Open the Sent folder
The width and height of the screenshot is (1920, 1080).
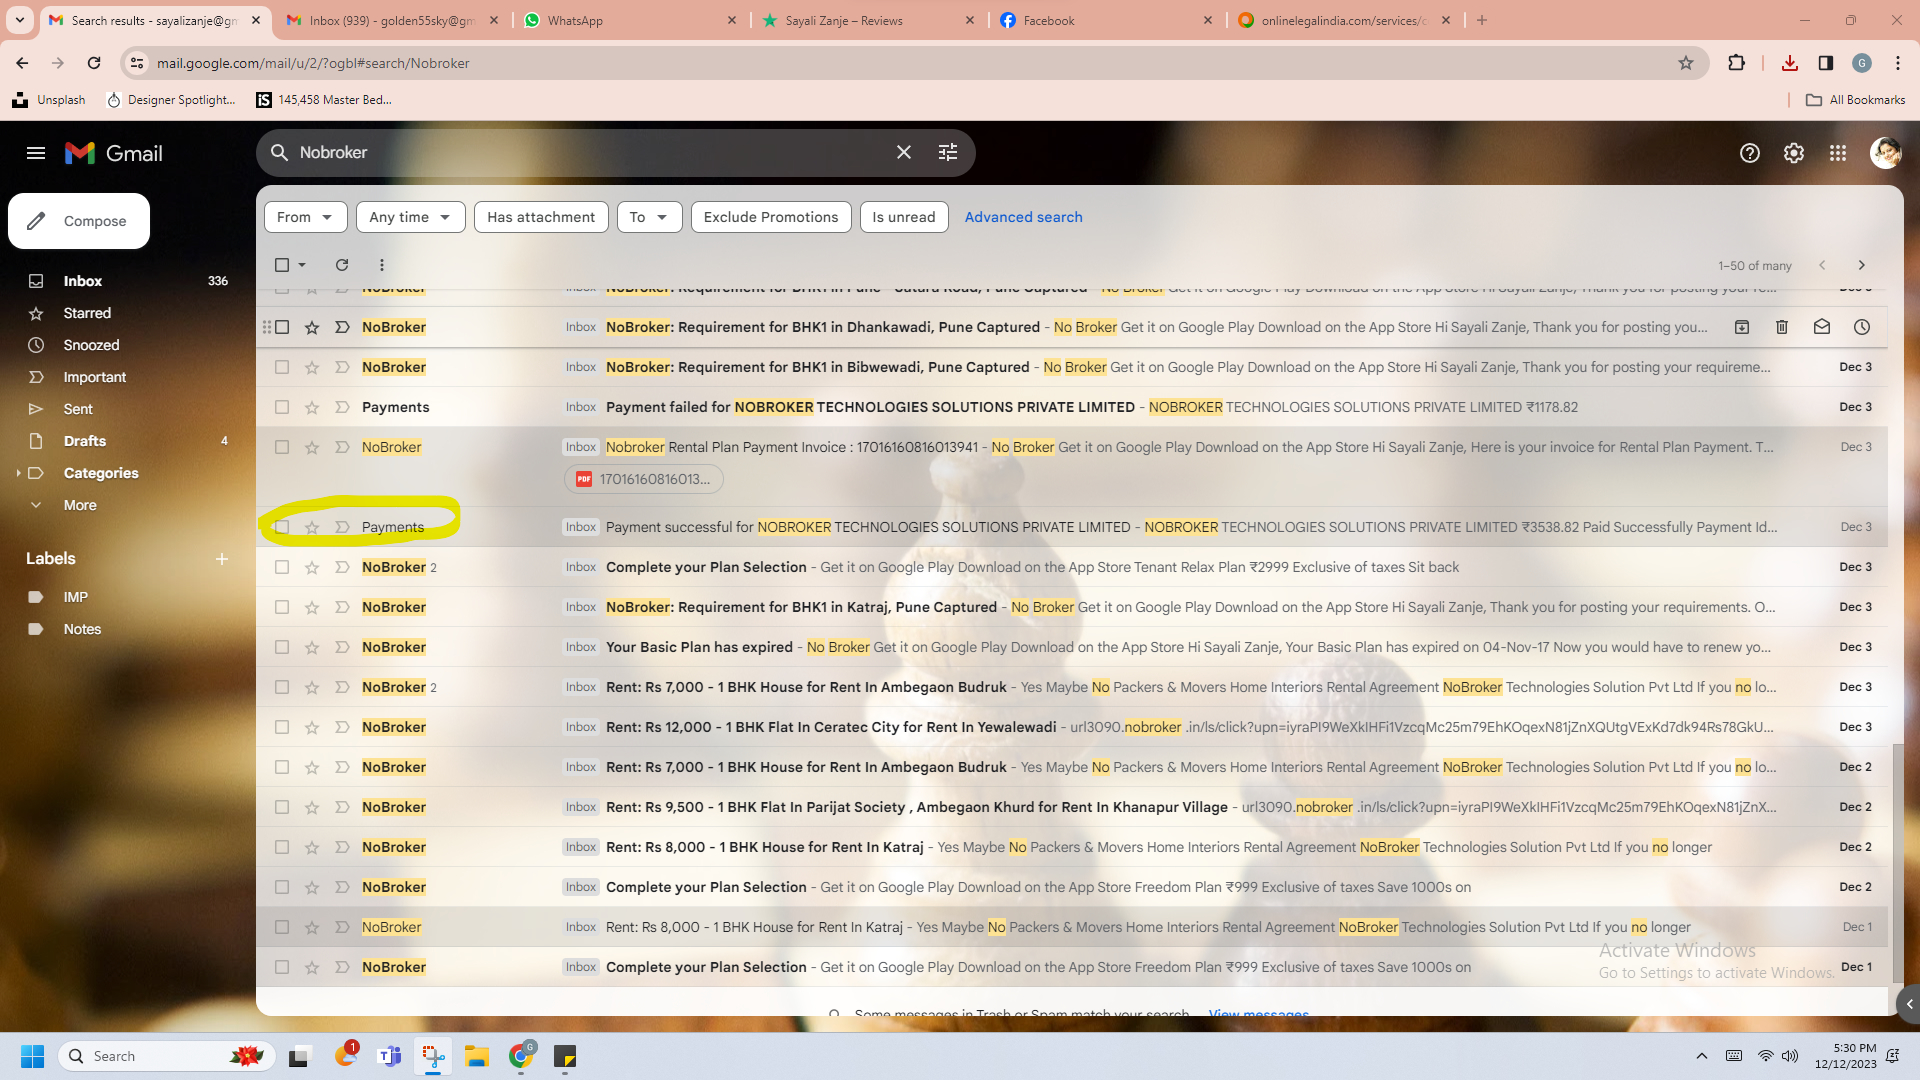[78, 409]
